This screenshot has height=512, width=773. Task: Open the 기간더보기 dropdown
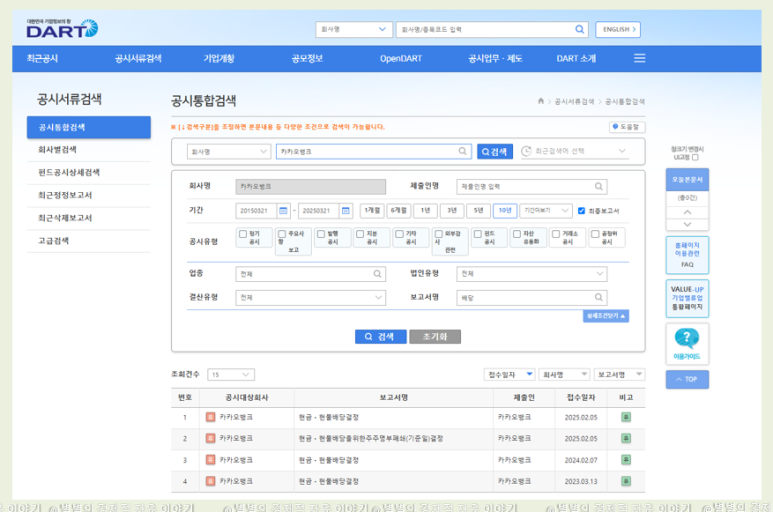[x=546, y=210]
